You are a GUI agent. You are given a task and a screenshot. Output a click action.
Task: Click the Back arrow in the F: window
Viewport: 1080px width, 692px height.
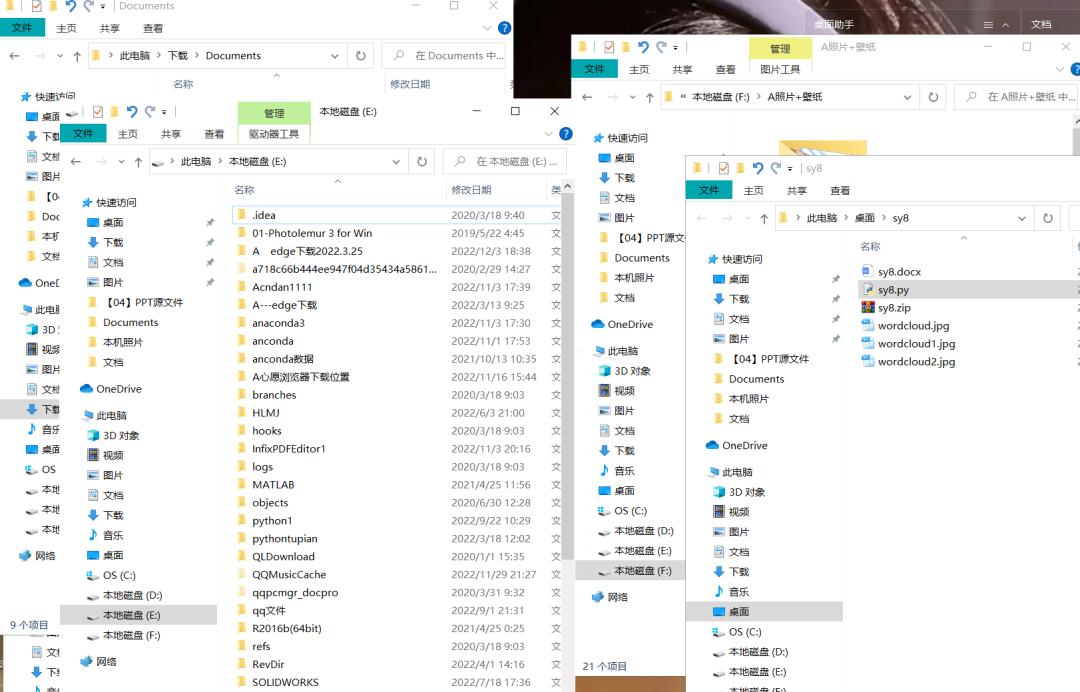click(x=588, y=97)
